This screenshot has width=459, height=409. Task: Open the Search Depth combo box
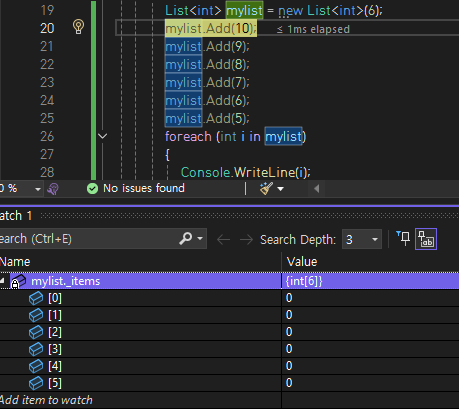[362, 239]
